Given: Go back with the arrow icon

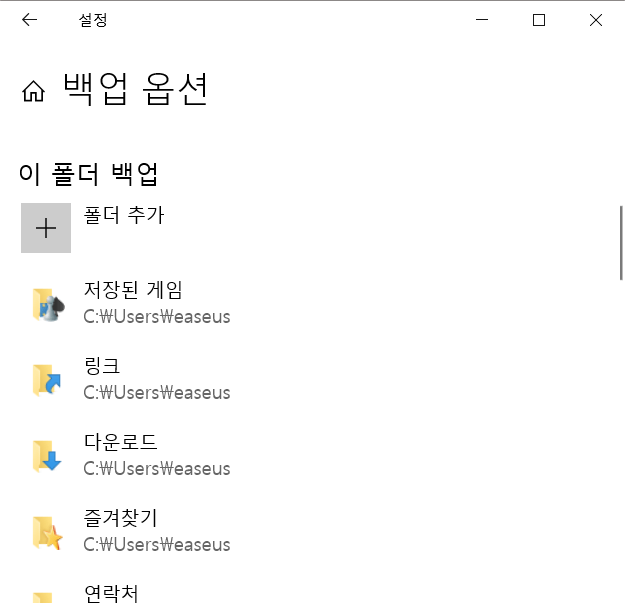Looking at the screenshot, I should point(29,20).
